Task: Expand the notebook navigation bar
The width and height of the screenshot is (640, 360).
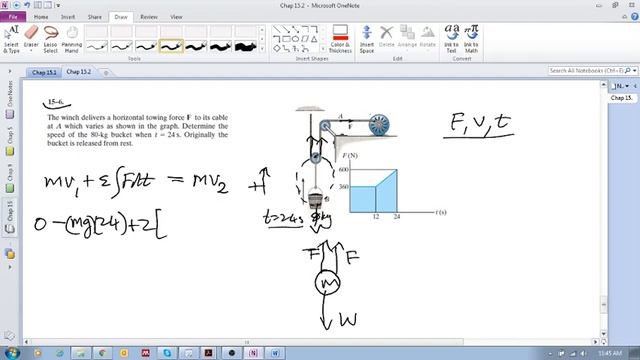Action: (10, 71)
